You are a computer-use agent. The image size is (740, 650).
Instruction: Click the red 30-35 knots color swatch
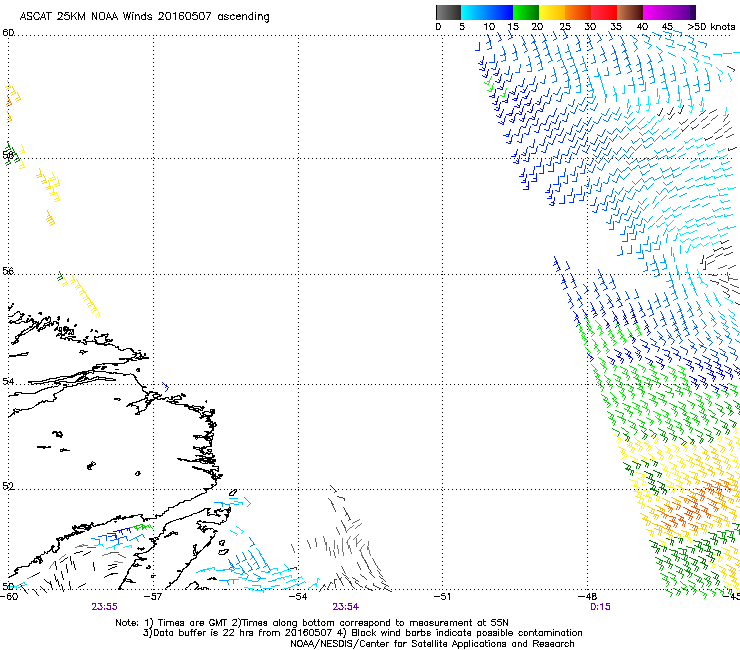pyautogui.click(x=604, y=12)
